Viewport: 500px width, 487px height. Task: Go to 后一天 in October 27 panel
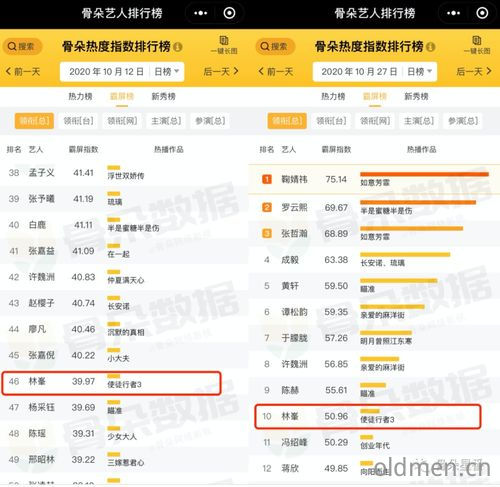point(474,71)
